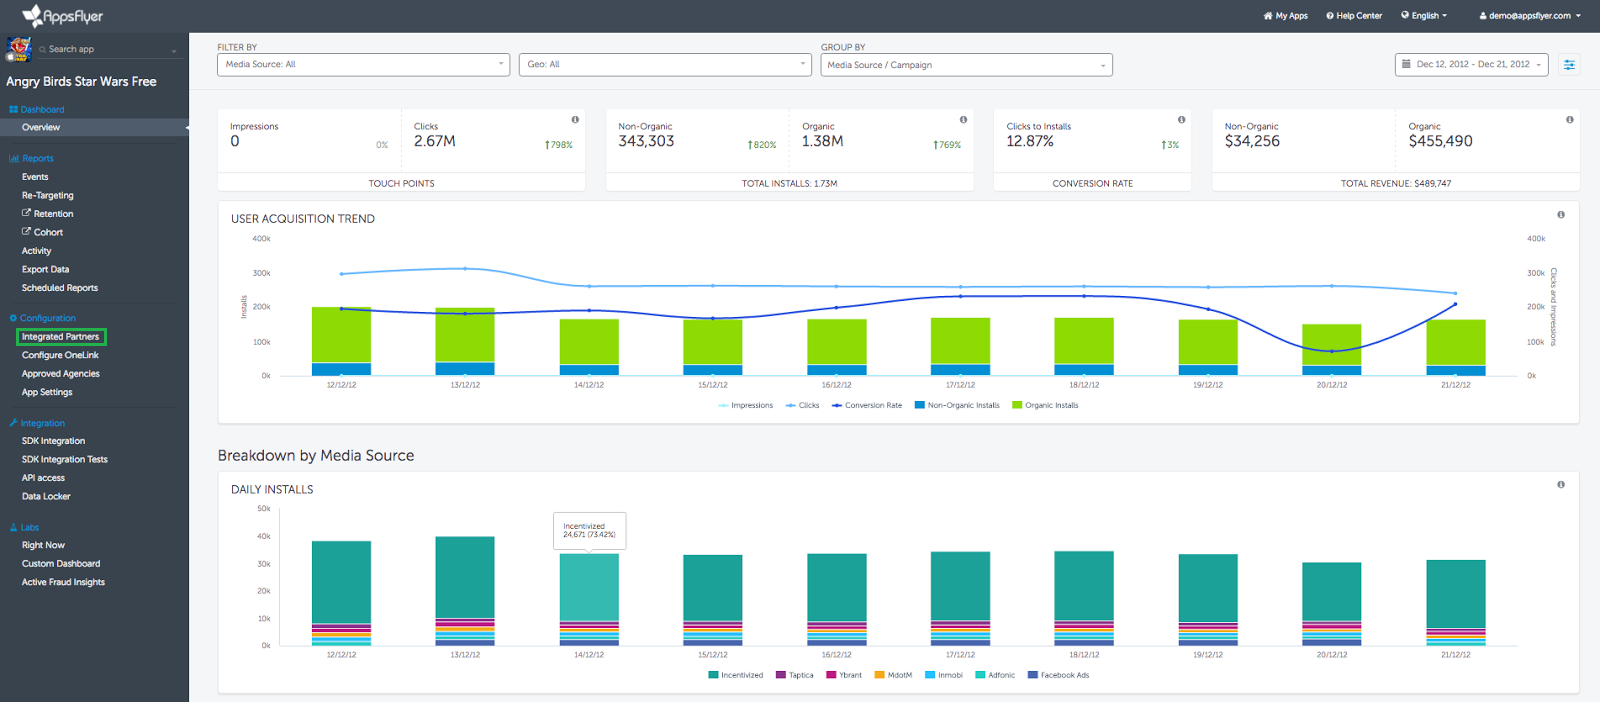Click the Configuration section header

[x=43, y=318]
